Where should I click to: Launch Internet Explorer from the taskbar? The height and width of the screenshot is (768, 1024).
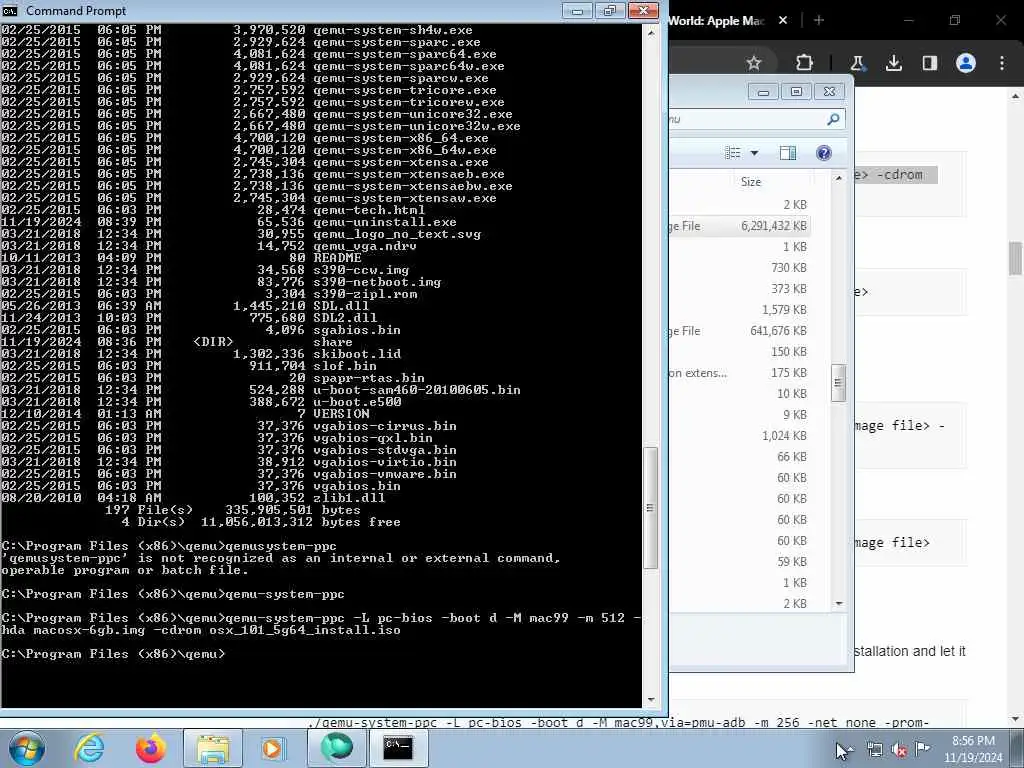pyautogui.click(x=89, y=748)
